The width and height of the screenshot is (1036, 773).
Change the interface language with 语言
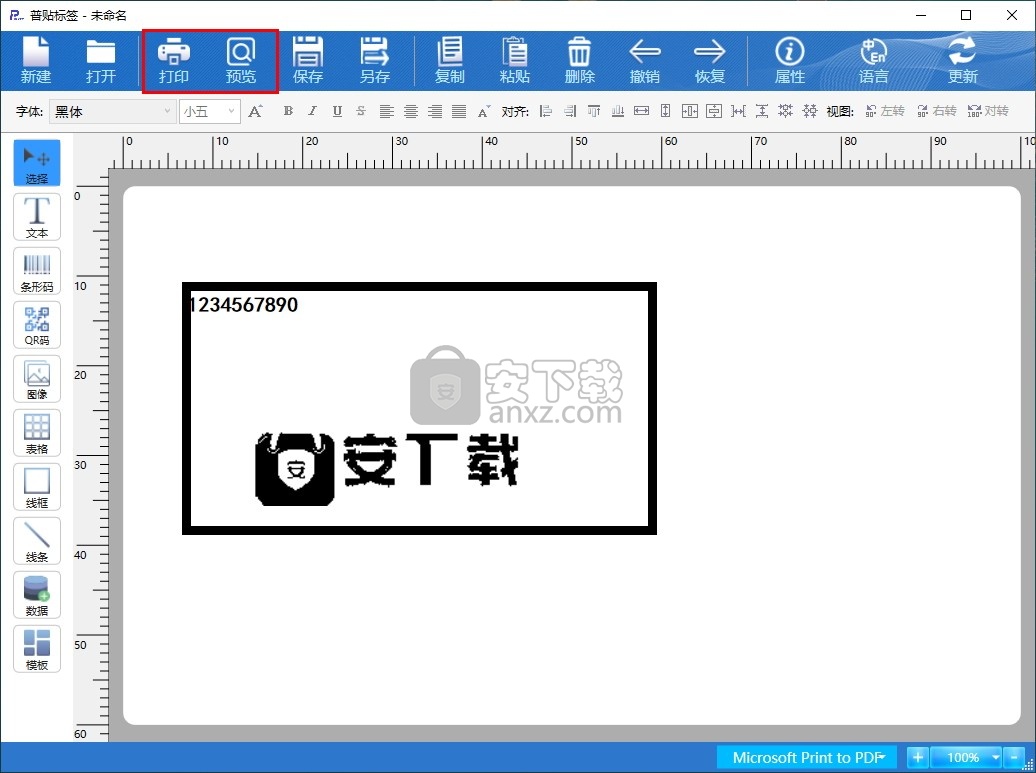click(873, 60)
